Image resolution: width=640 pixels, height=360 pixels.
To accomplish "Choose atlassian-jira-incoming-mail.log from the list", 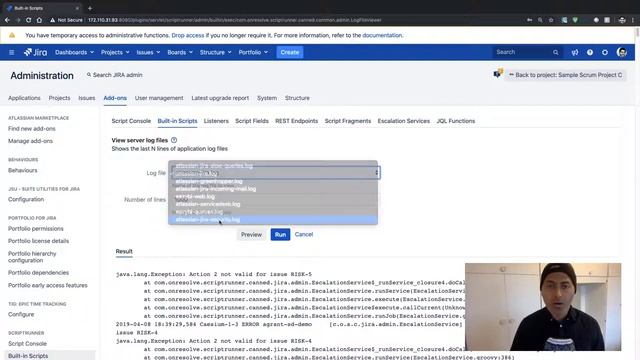I will [x=273, y=189].
